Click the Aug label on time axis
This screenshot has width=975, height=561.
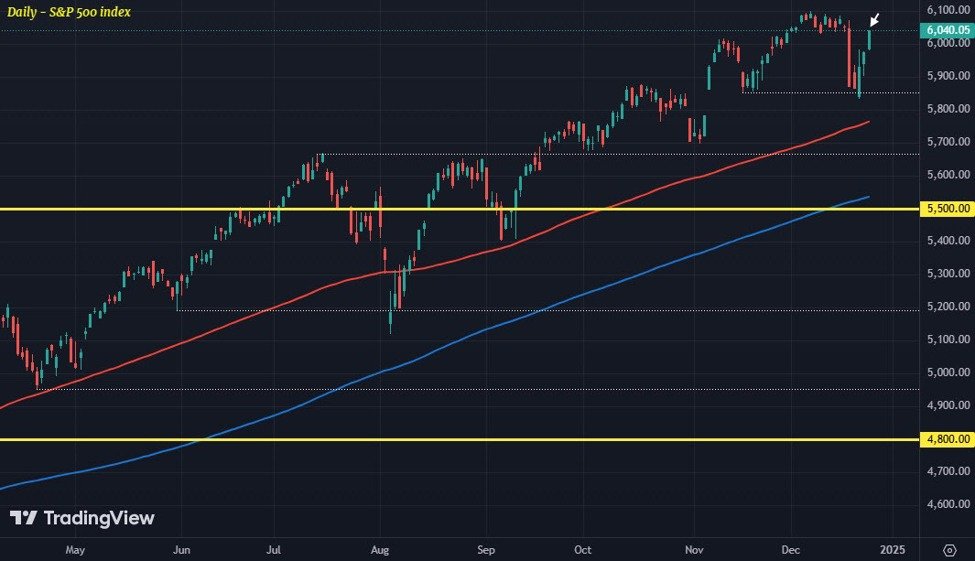point(379,550)
